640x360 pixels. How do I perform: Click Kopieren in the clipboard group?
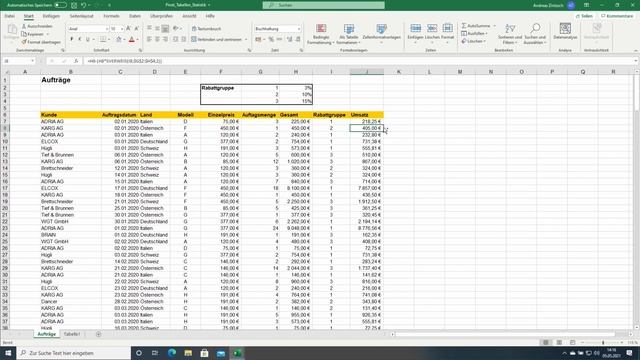tap(33, 34)
